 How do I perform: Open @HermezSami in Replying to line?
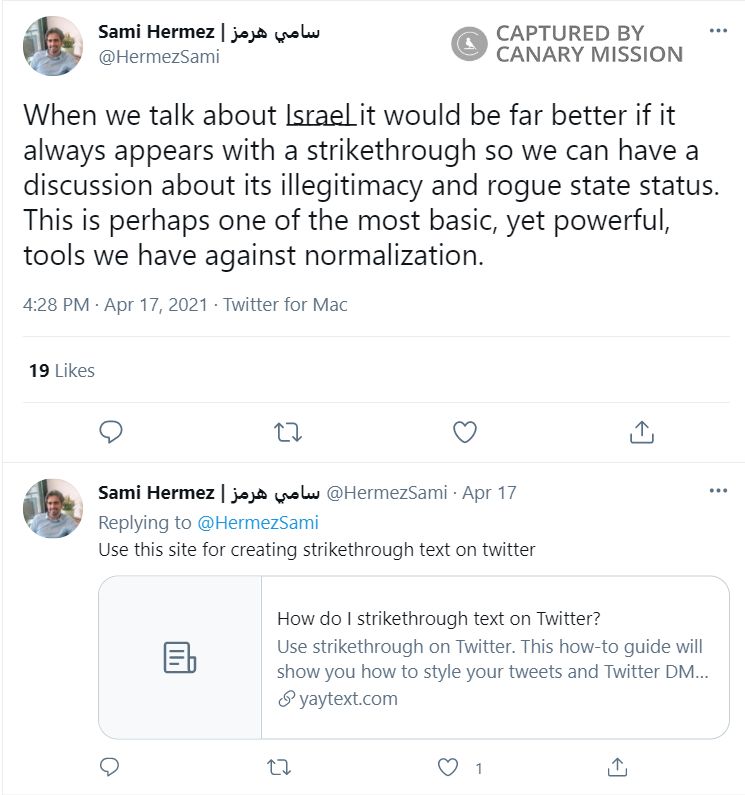pyautogui.click(x=258, y=522)
